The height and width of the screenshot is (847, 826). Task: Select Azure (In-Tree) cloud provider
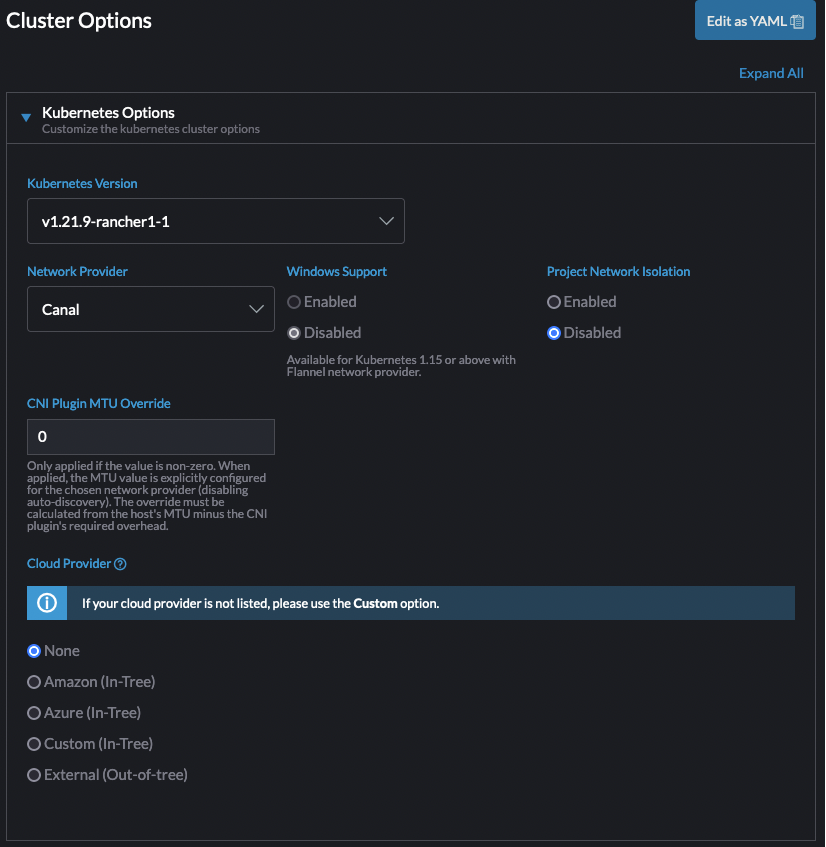tap(33, 712)
